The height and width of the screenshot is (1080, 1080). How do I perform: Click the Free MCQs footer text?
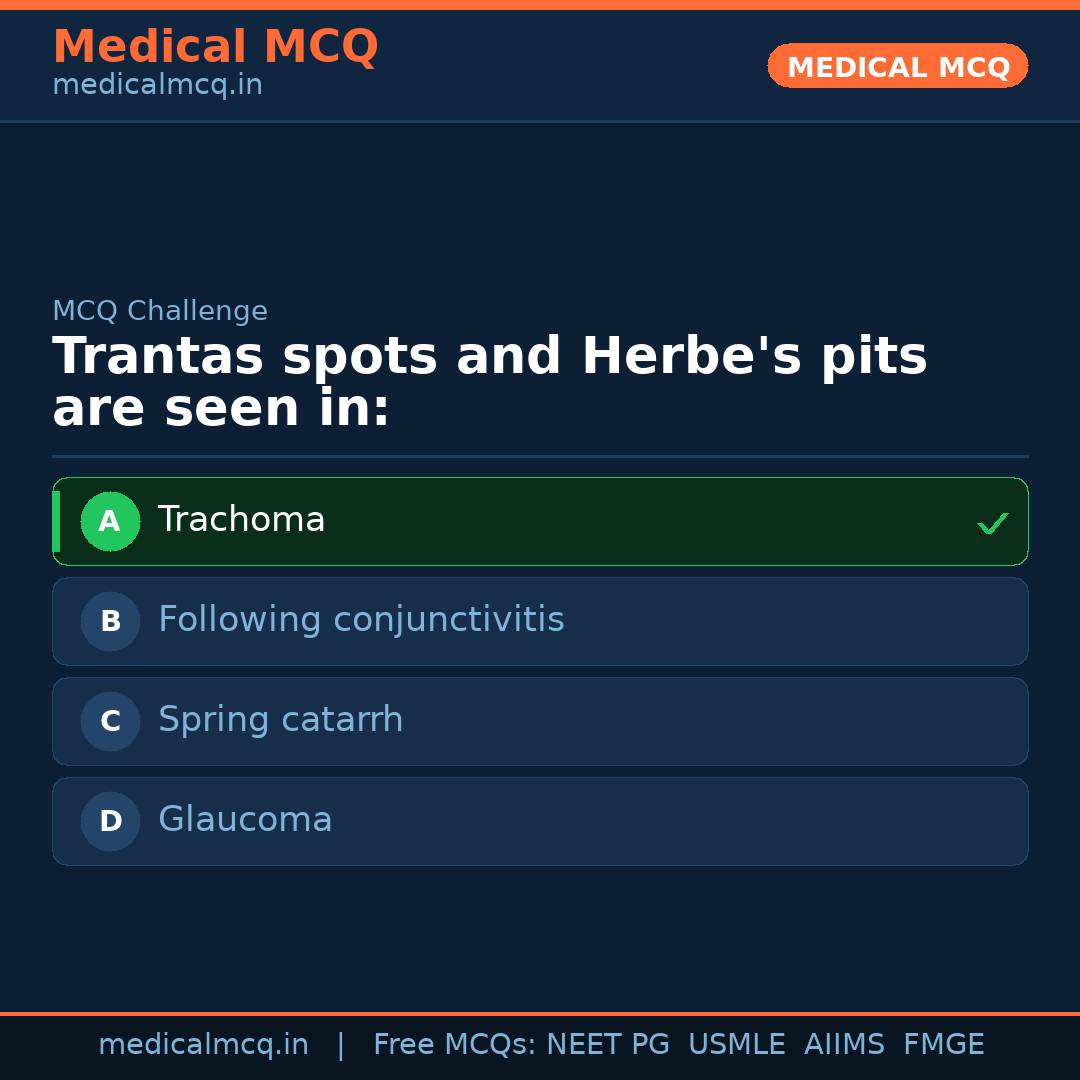(454, 1045)
